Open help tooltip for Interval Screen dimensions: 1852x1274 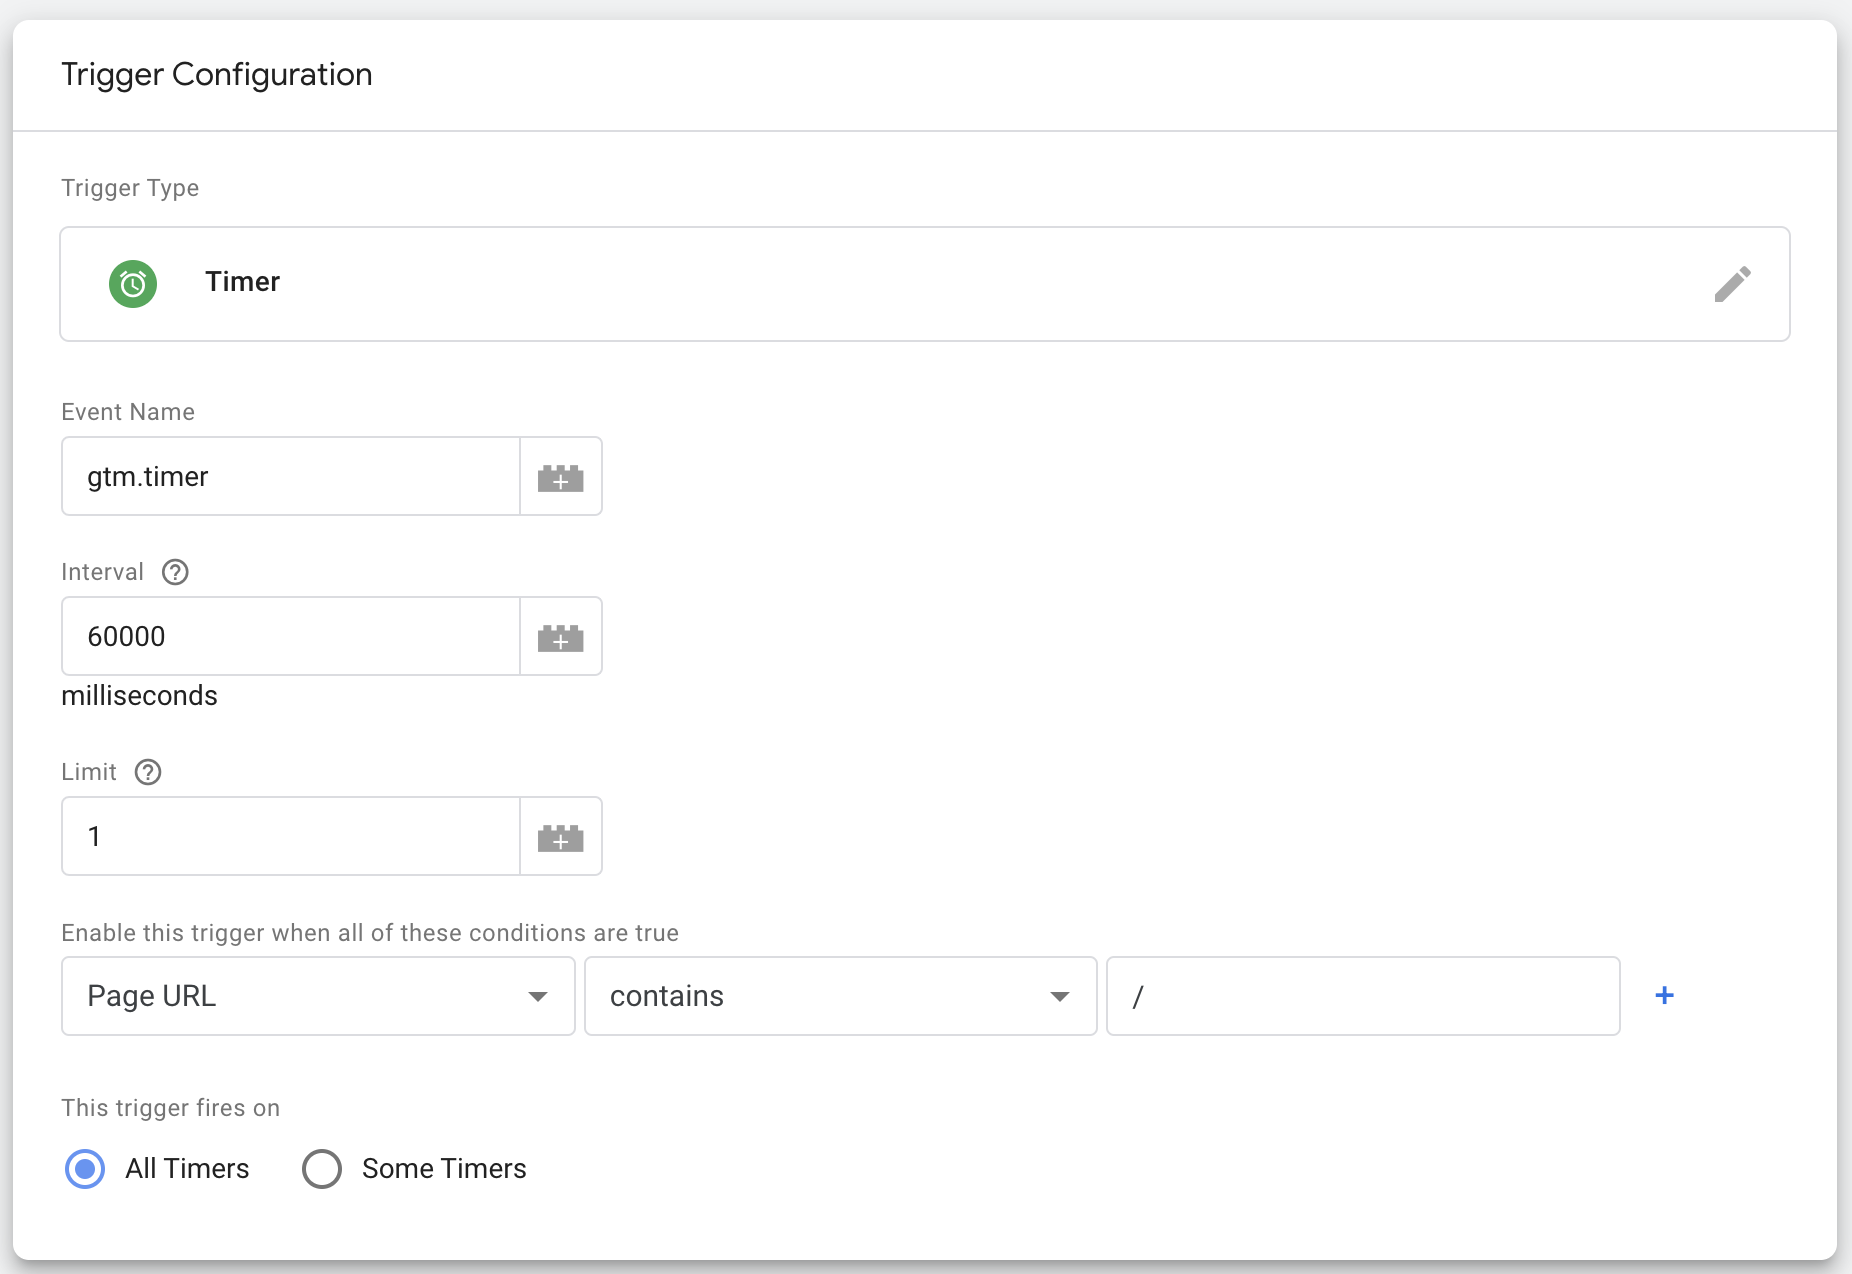point(175,572)
